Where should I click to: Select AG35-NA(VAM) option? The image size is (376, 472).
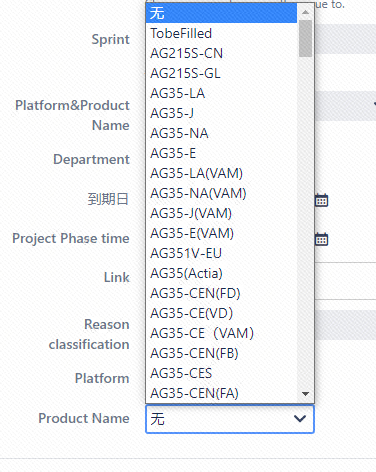(x=221, y=193)
